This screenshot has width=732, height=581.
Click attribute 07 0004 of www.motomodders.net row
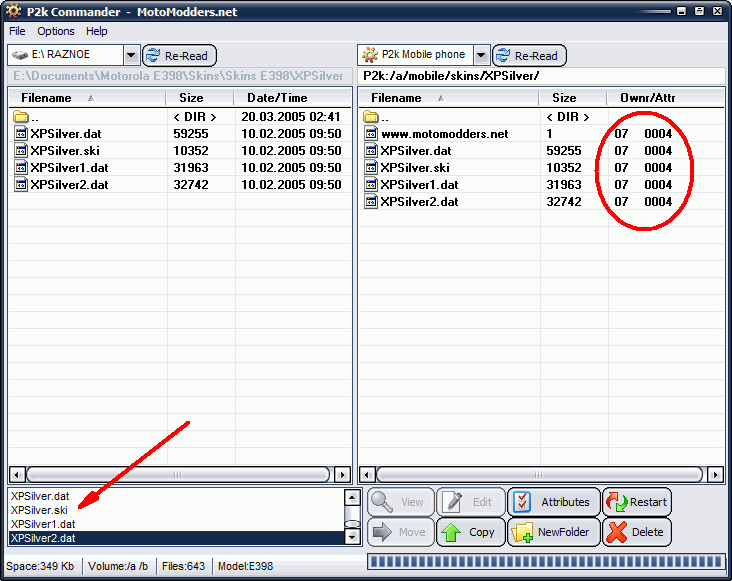point(643,133)
